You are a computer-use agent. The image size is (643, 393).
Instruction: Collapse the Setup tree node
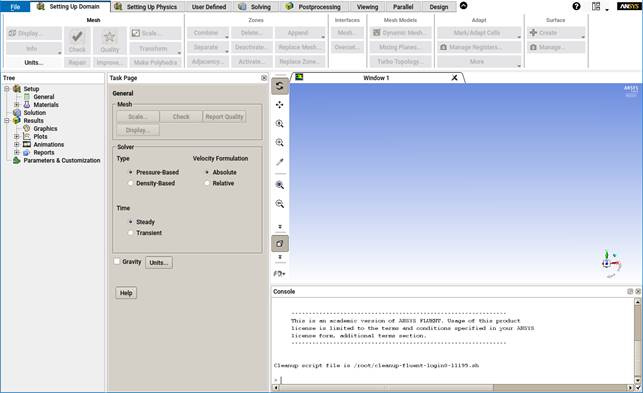pyautogui.click(x=7, y=89)
